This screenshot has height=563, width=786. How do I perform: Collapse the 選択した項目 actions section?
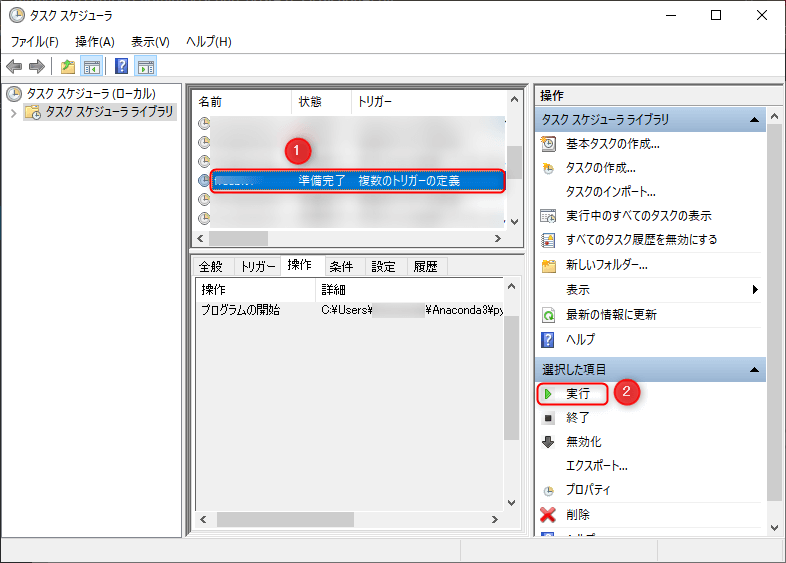point(754,370)
